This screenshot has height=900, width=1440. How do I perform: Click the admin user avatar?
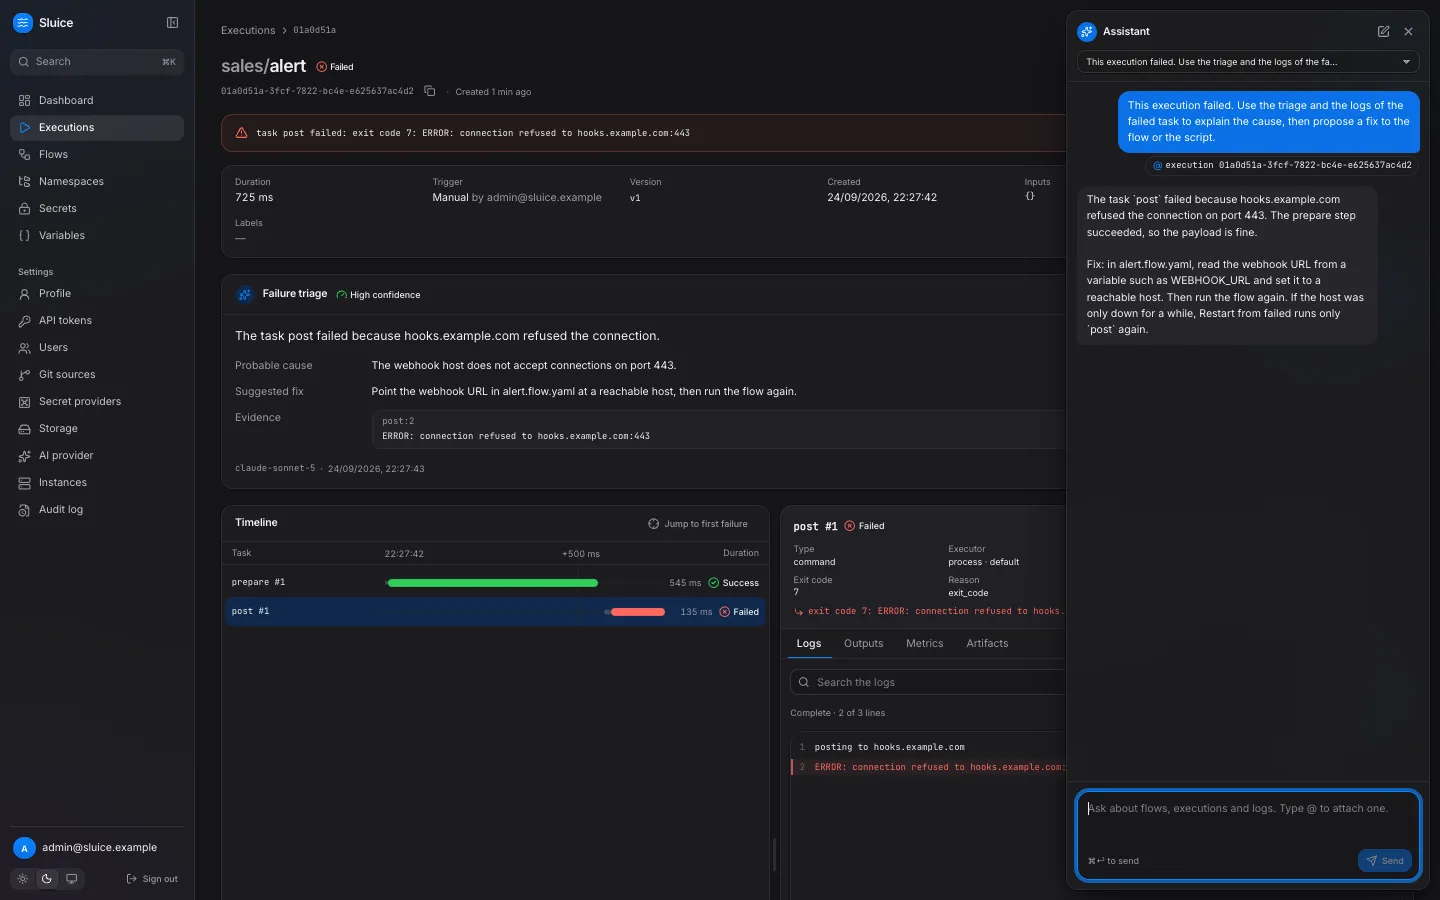pos(24,848)
